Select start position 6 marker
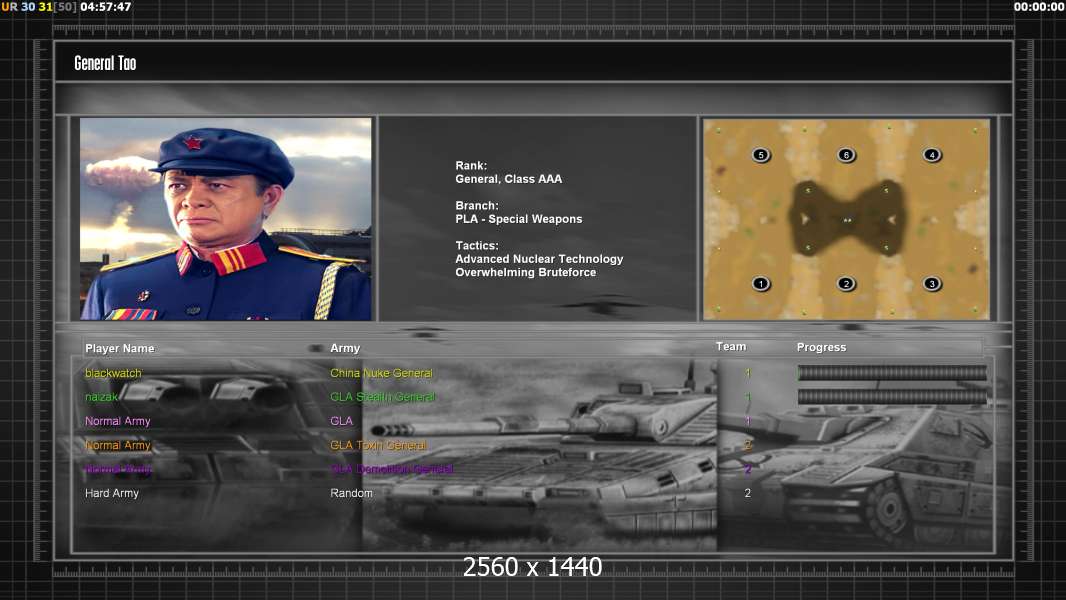This screenshot has width=1066, height=600. click(x=846, y=155)
